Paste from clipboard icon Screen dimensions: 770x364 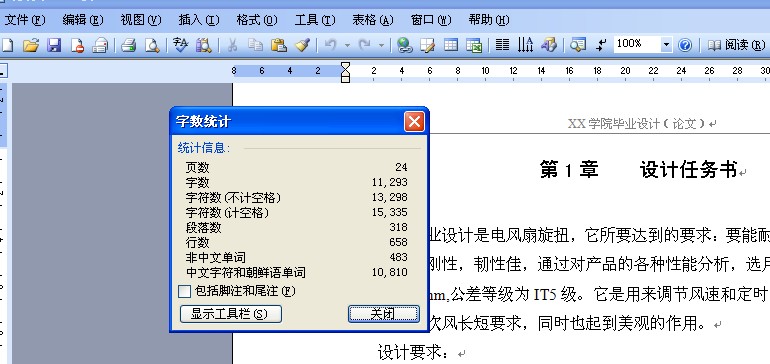(278, 46)
